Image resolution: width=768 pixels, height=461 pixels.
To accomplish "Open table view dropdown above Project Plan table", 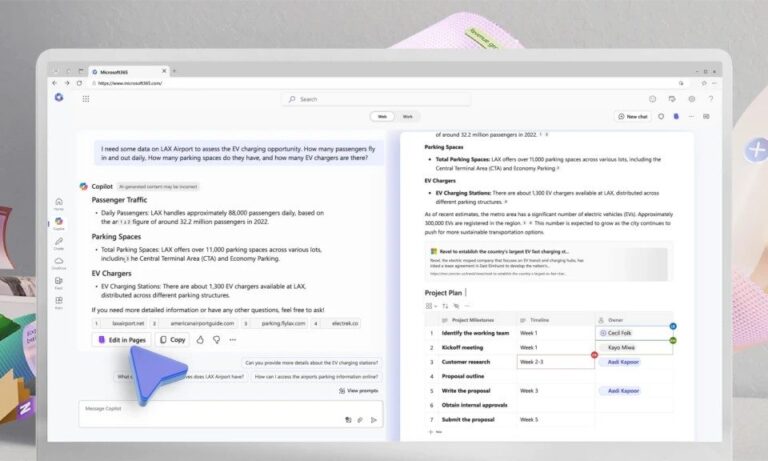I will pos(431,306).
